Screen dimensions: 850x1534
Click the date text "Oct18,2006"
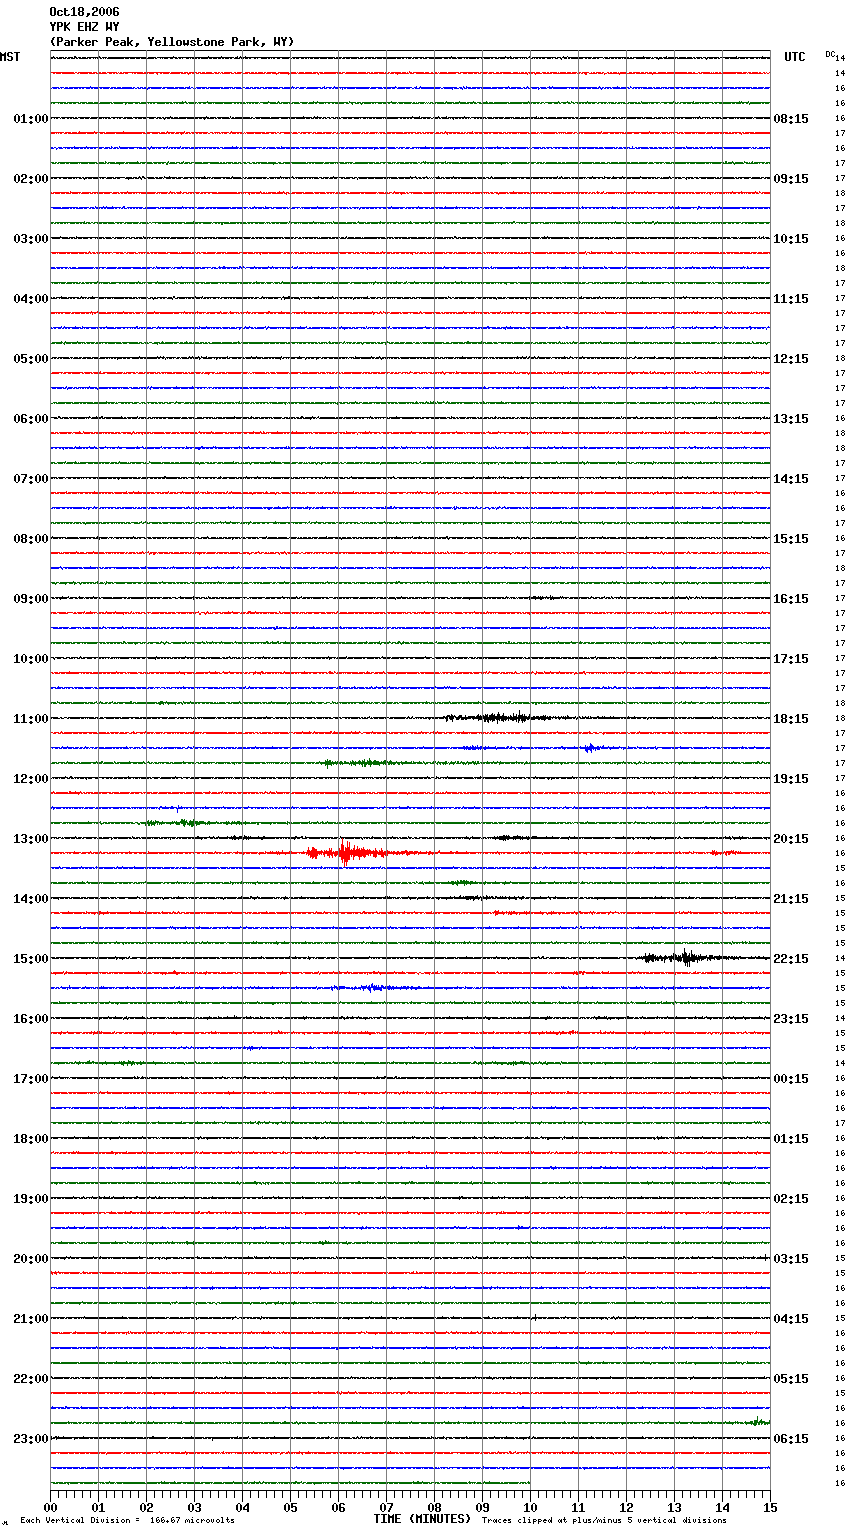(x=84, y=12)
